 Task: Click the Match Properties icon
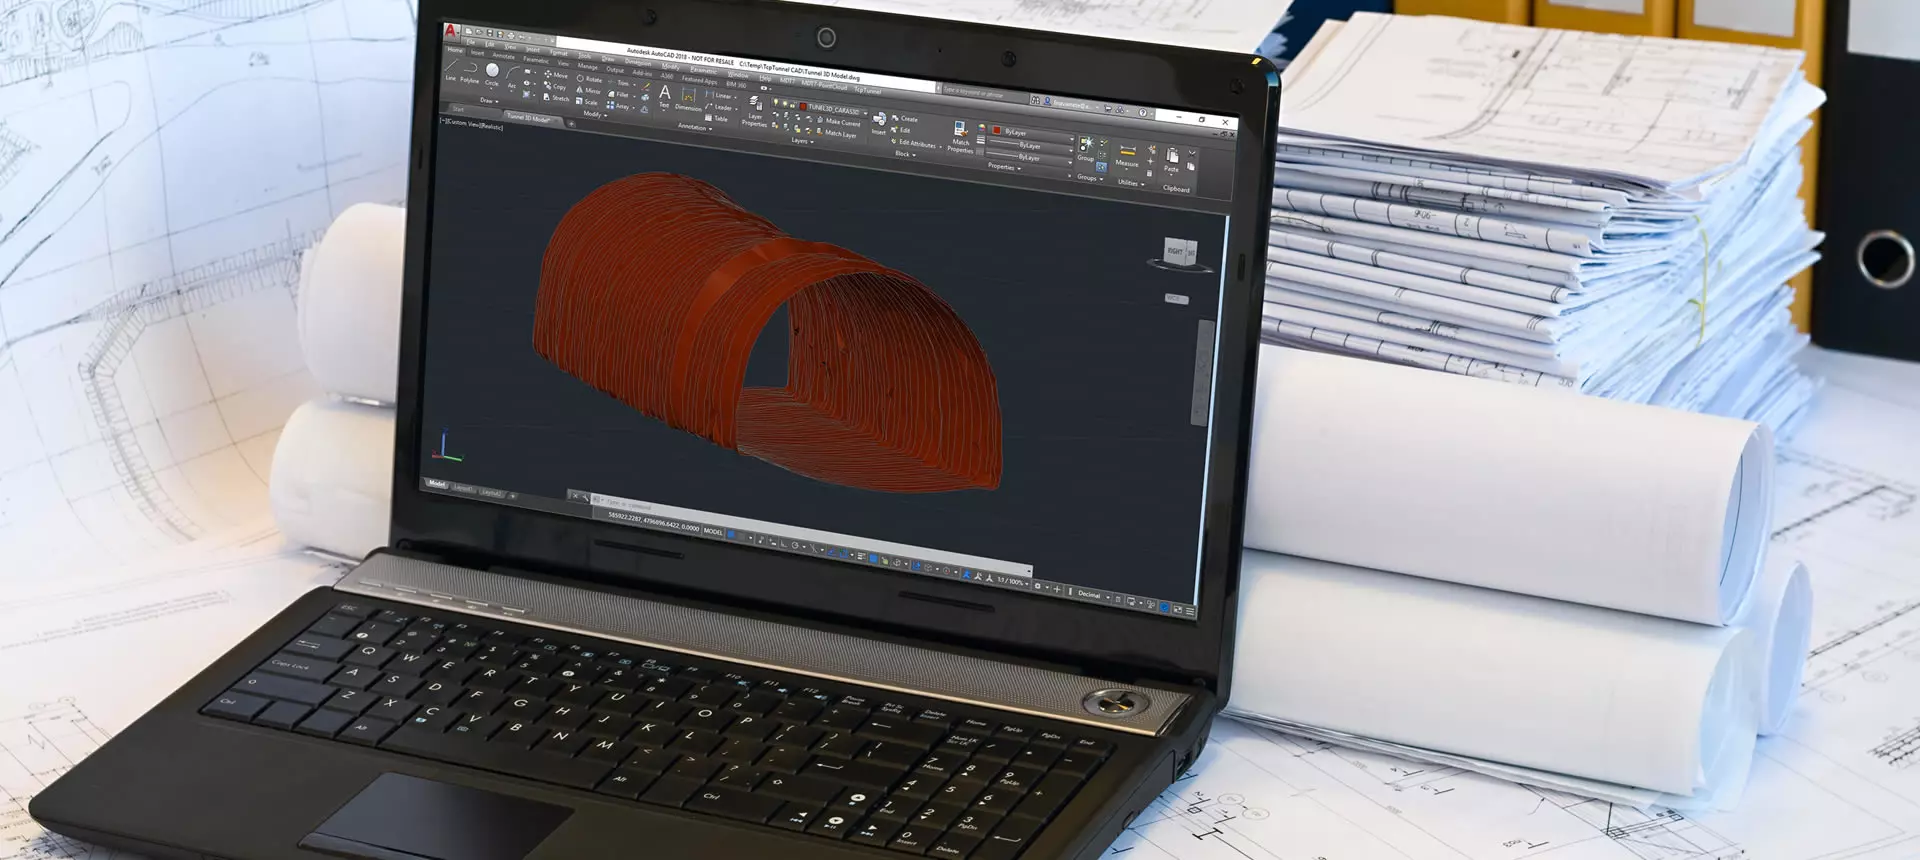coord(960,133)
